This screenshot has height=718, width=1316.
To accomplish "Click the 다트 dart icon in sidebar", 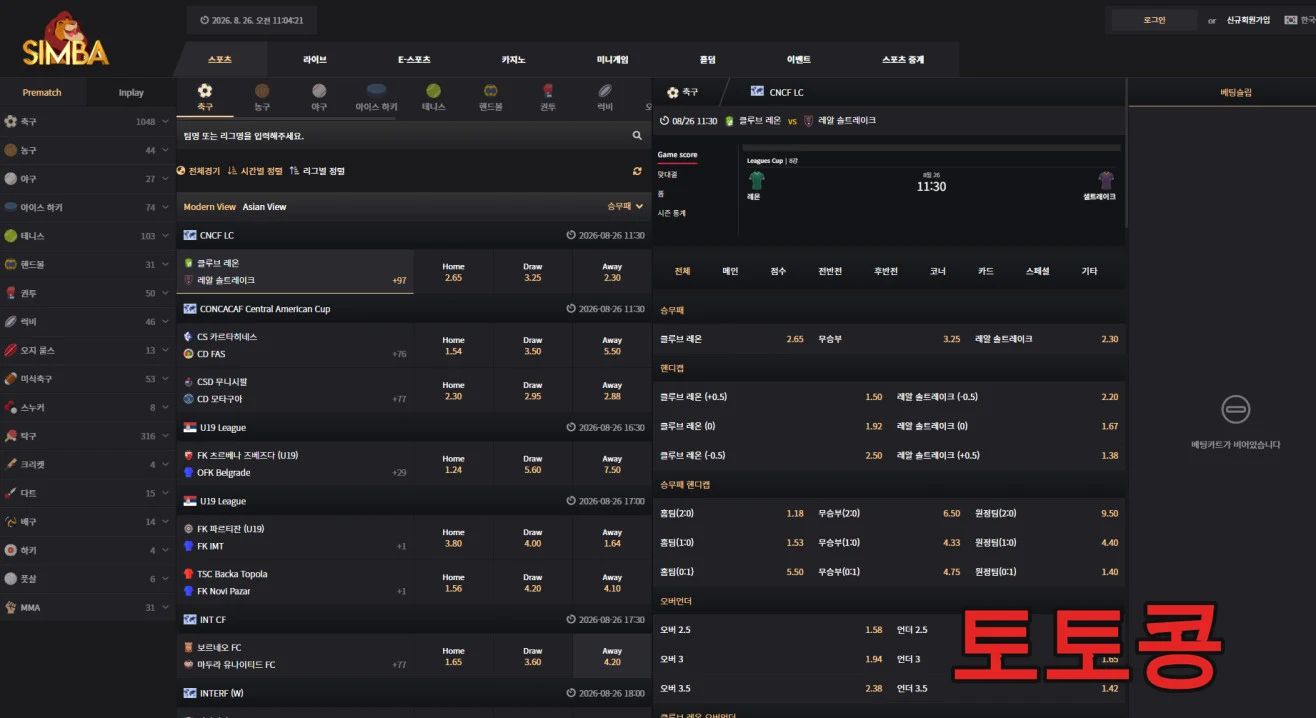I will [x=11, y=493].
